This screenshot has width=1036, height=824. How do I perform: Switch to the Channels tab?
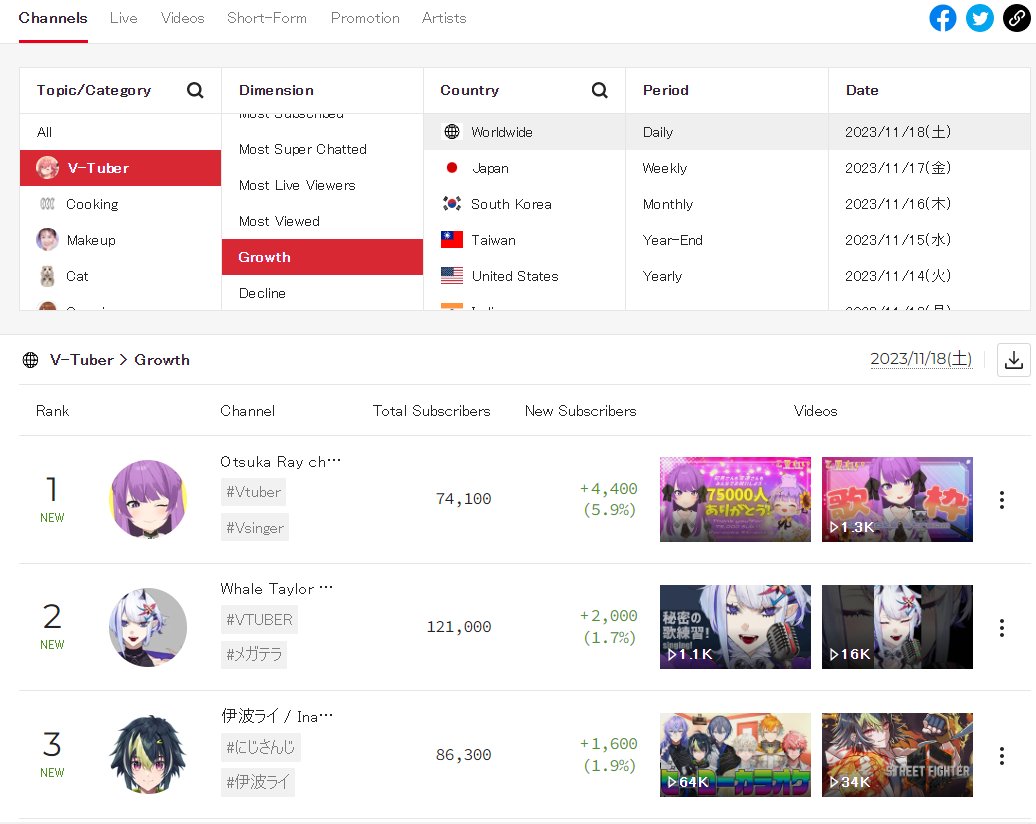(53, 19)
